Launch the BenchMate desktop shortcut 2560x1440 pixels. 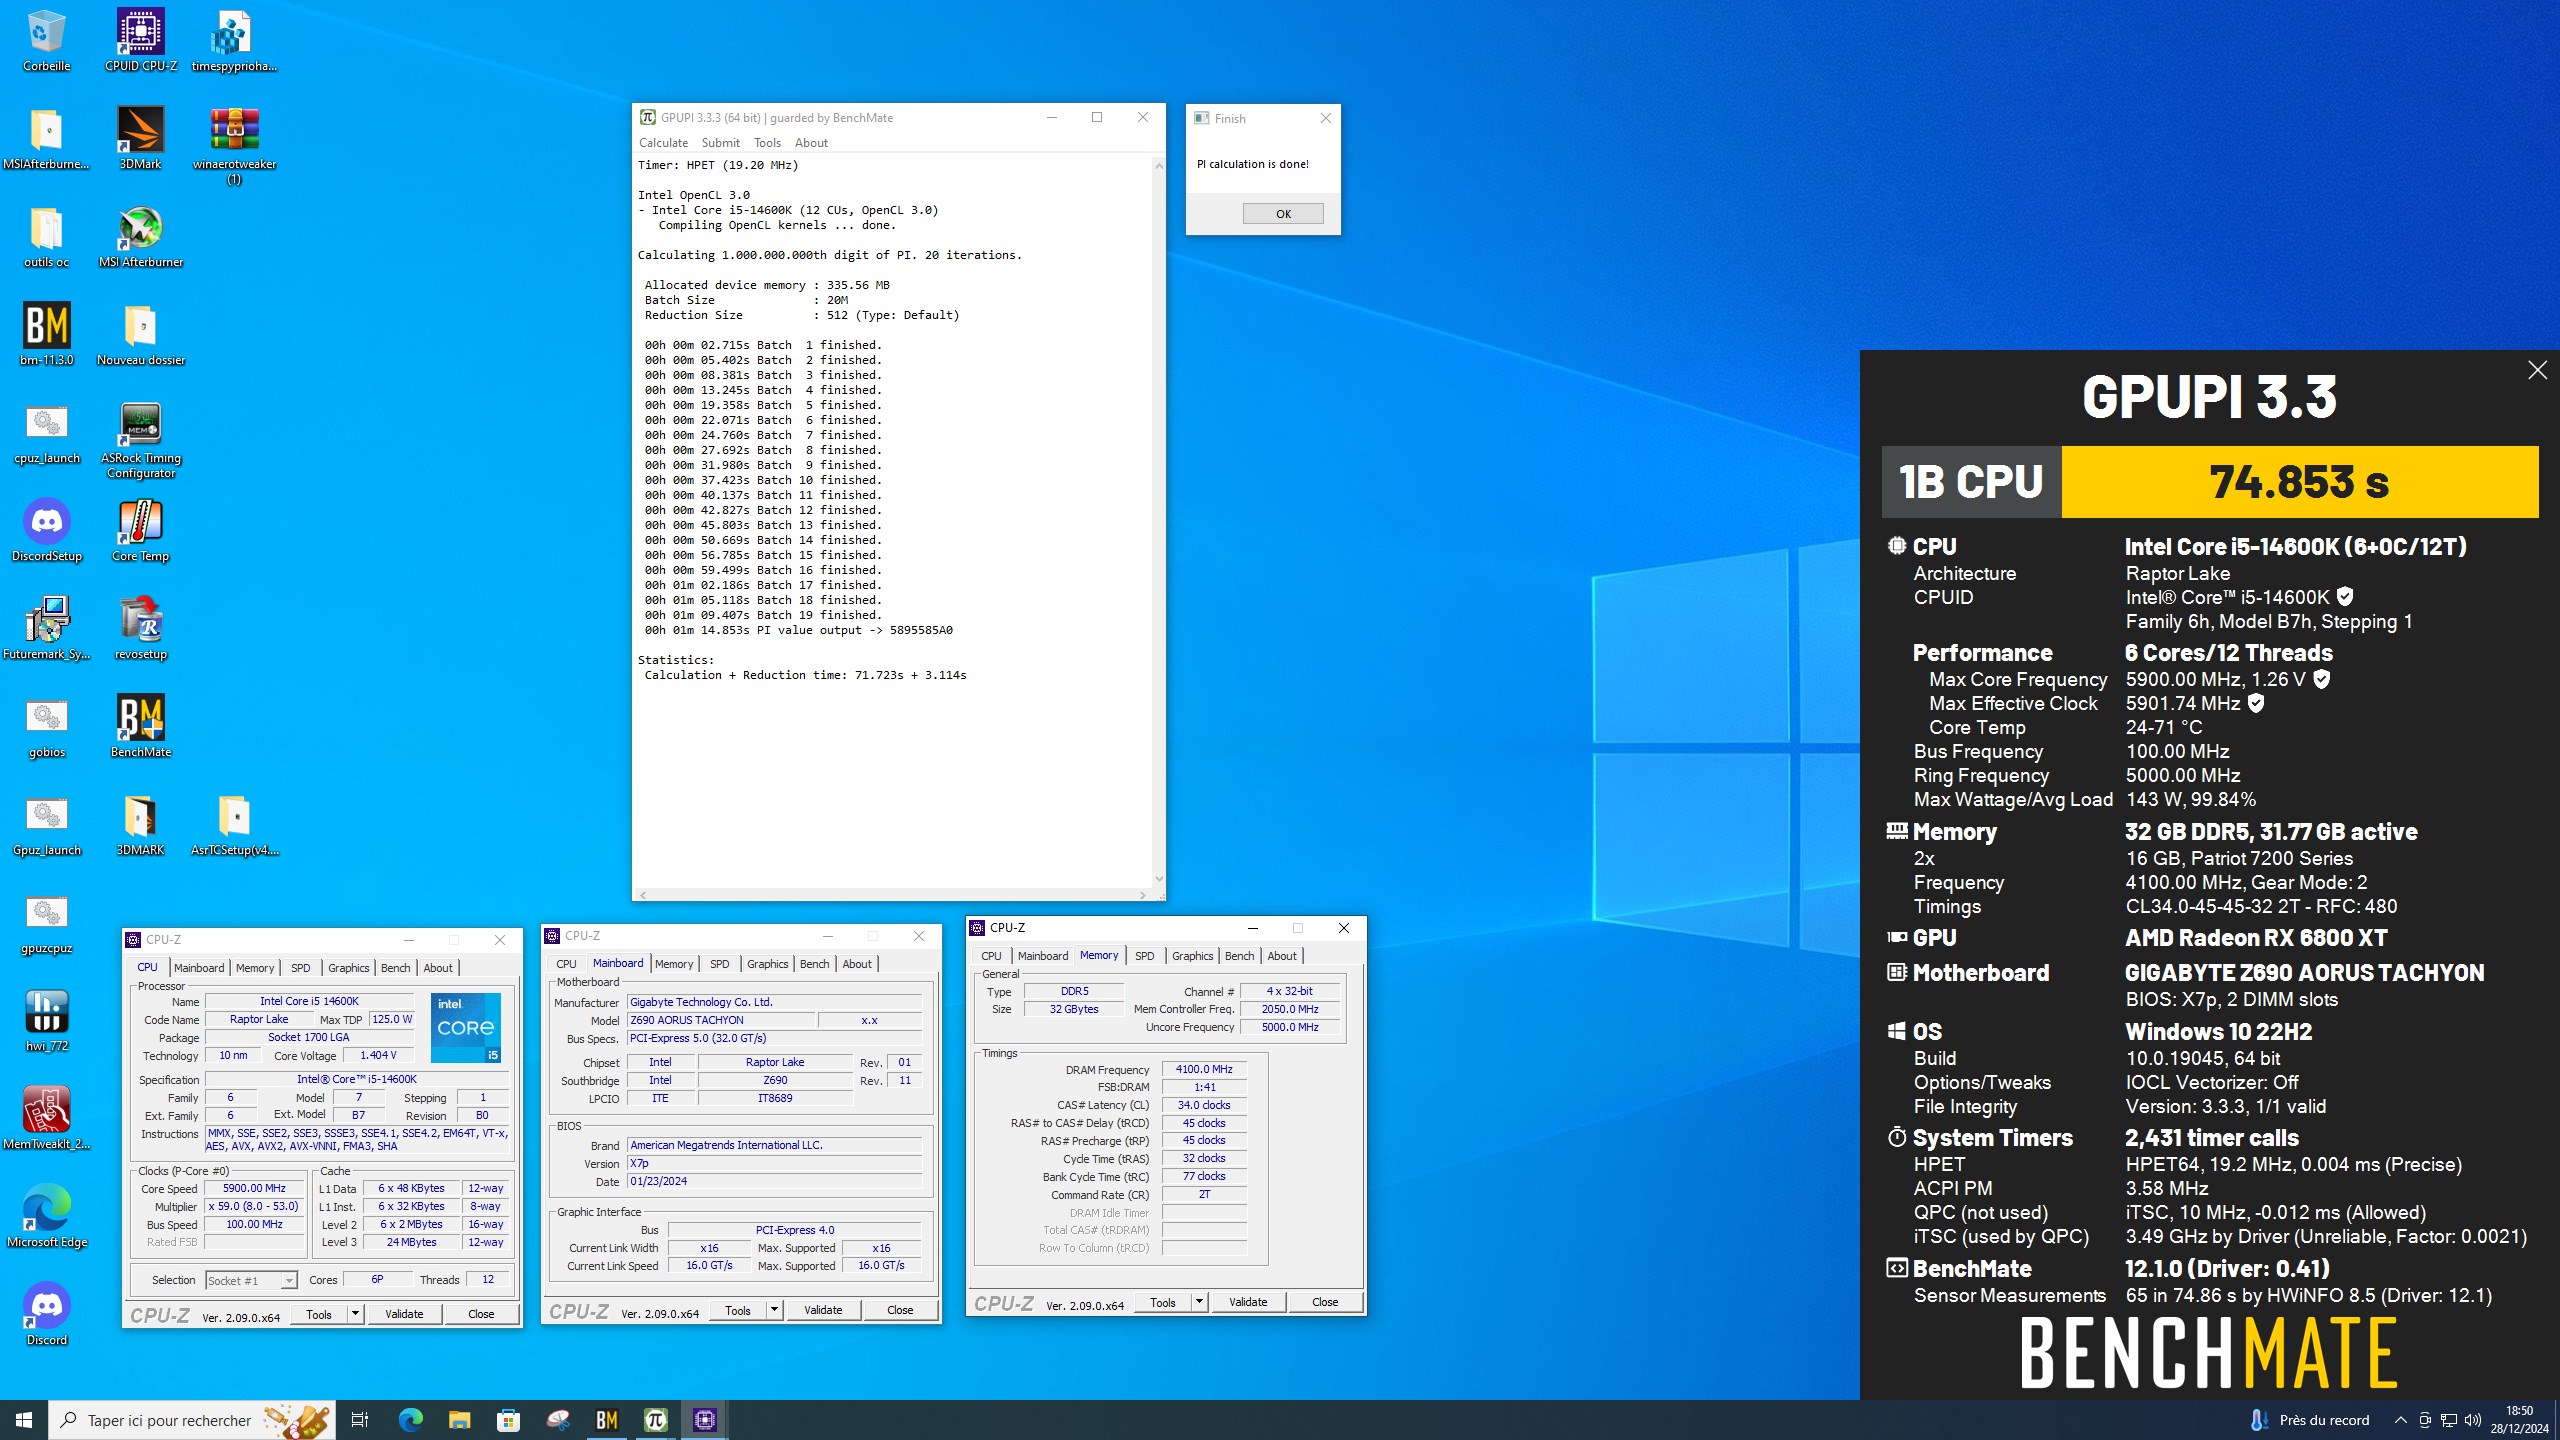141,726
